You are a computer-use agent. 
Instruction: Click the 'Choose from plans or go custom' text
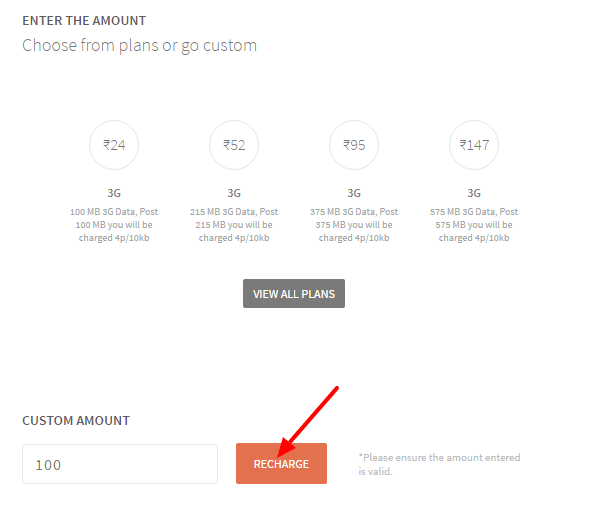139,46
